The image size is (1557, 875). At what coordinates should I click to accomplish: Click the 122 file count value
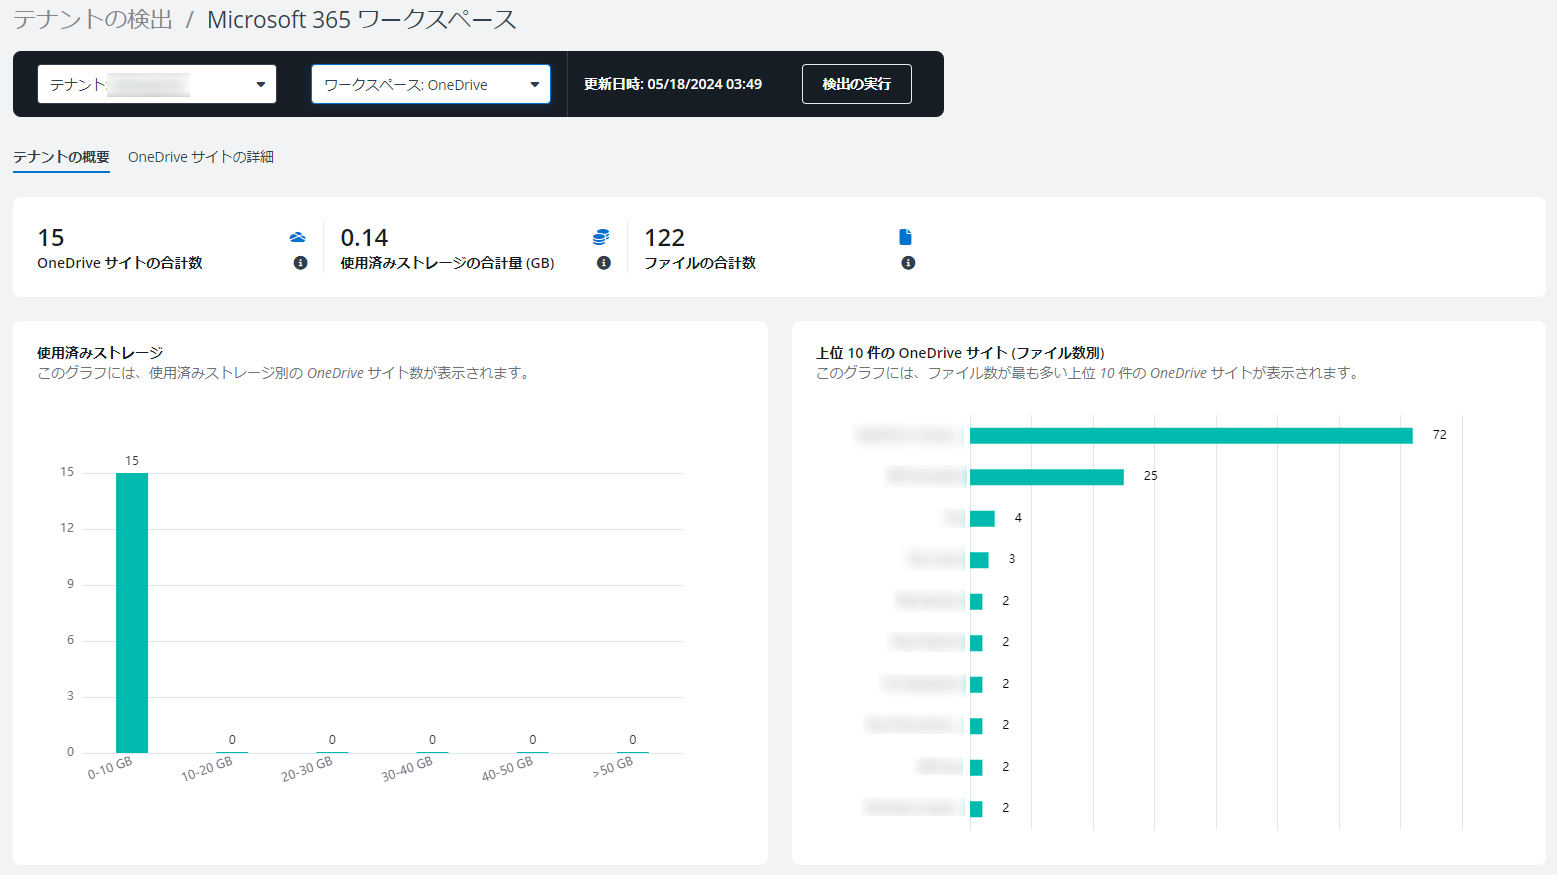(664, 238)
